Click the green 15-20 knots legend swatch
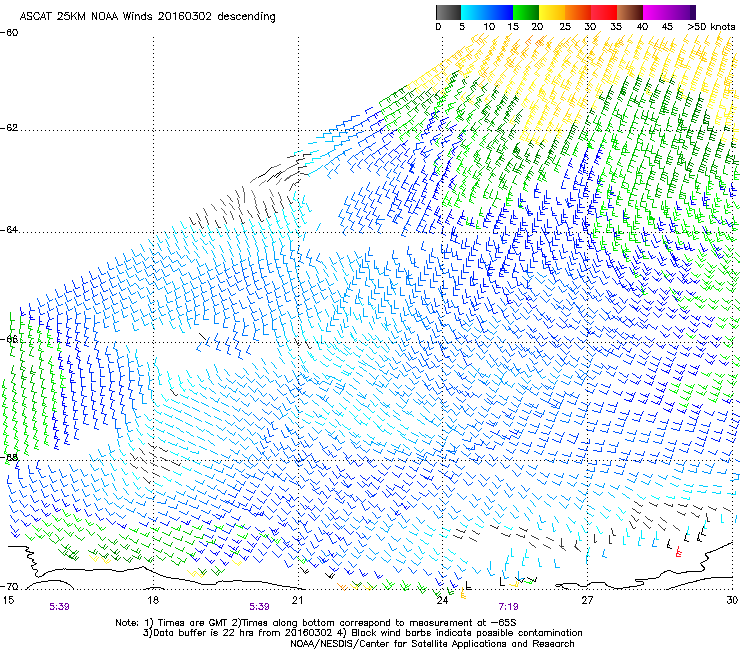This screenshot has width=740, height=650. [x=526, y=12]
